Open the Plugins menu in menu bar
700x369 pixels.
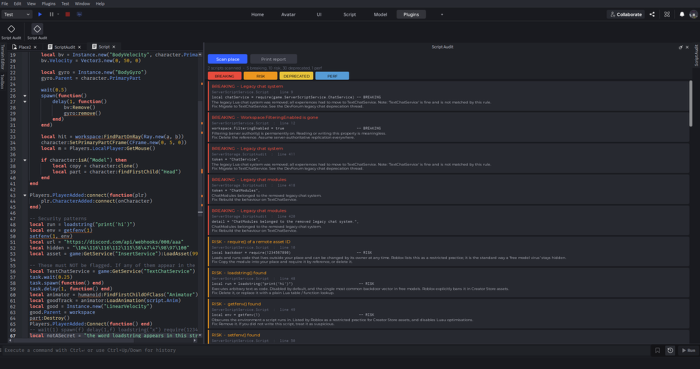48,4
